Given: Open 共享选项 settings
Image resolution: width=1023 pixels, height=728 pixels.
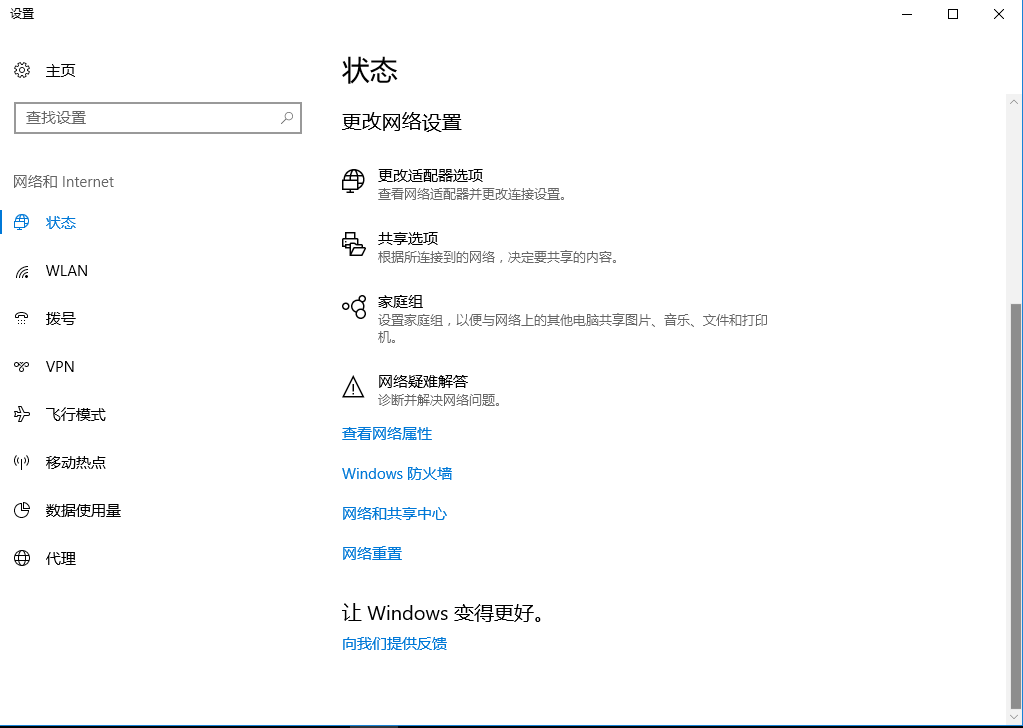Looking at the screenshot, I should click(408, 239).
